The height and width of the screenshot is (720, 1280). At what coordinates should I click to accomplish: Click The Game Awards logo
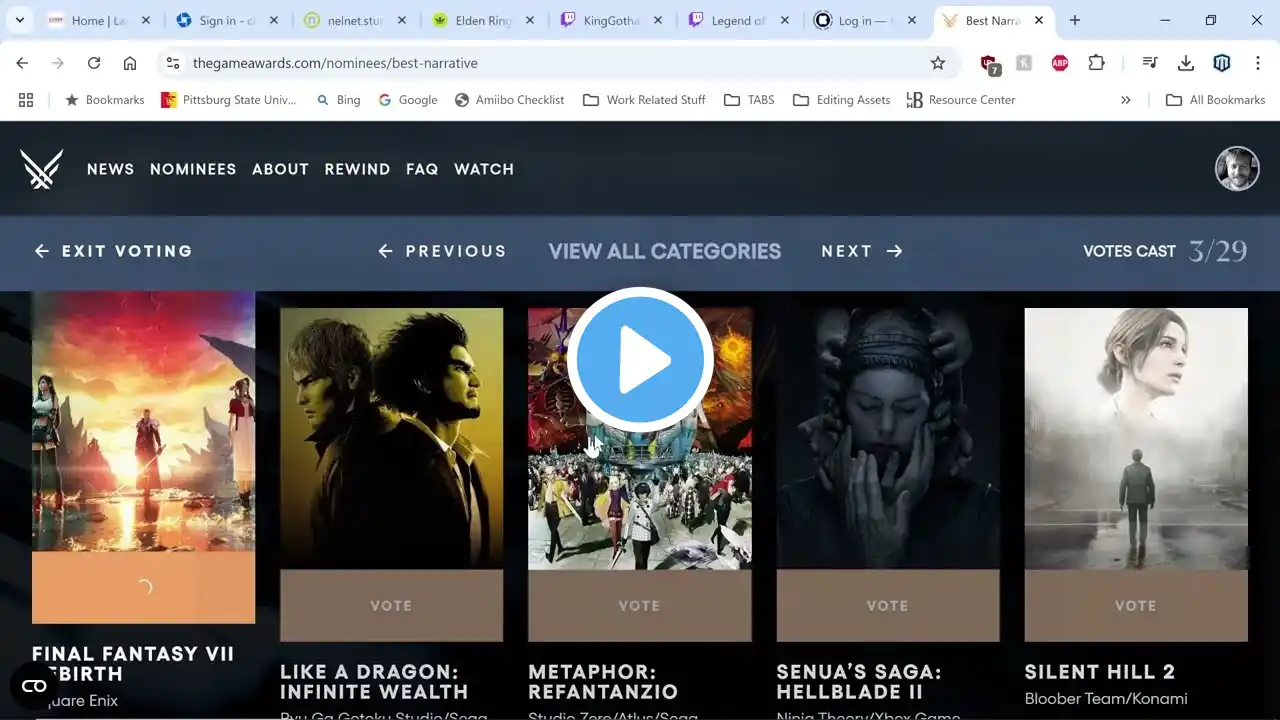[x=41, y=169]
